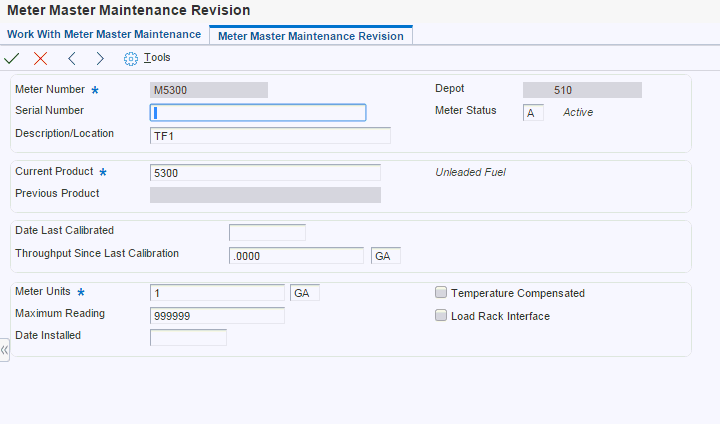Click the Description/Location field

270,135
